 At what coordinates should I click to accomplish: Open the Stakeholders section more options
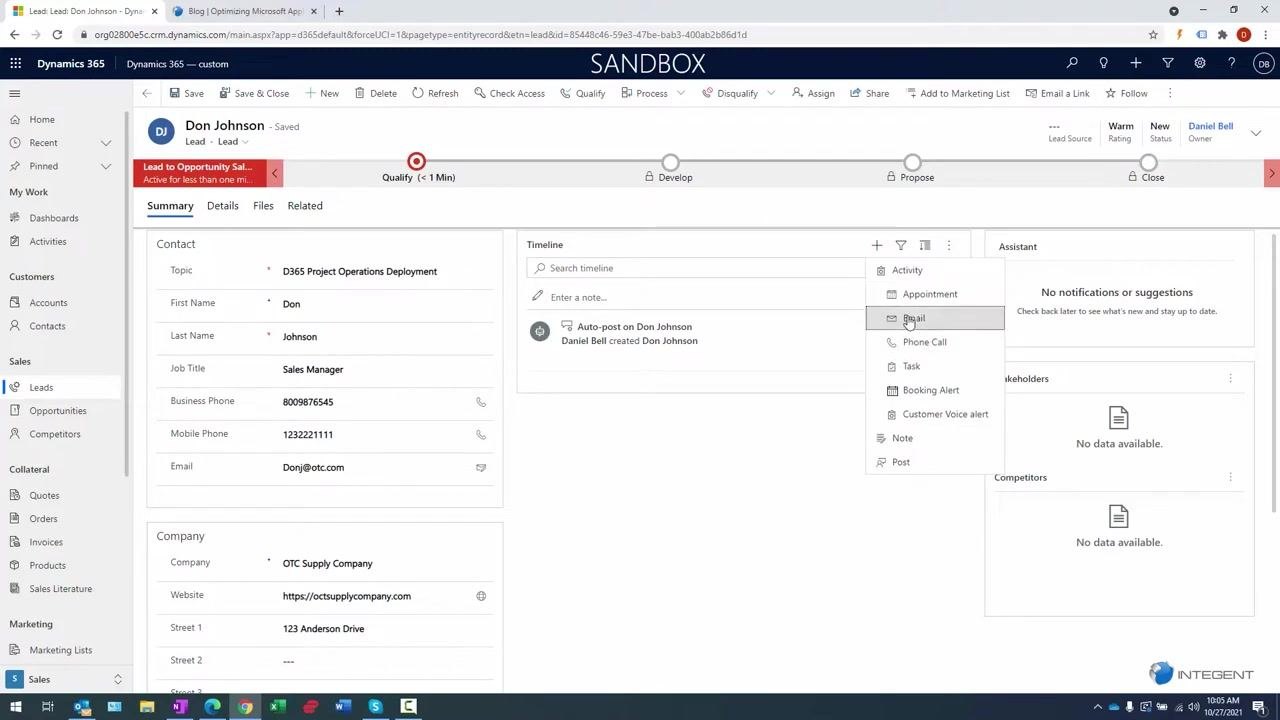[1230, 379]
